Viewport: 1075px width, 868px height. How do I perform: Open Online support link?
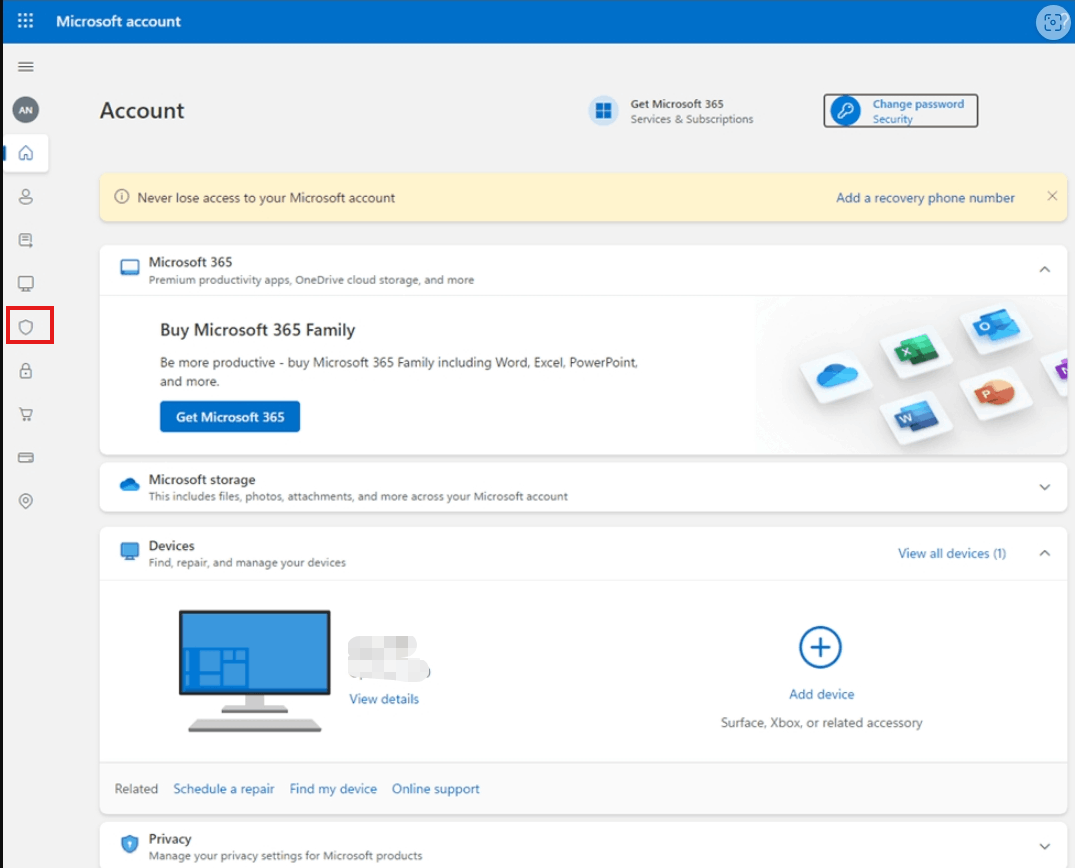[x=435, y=788]
